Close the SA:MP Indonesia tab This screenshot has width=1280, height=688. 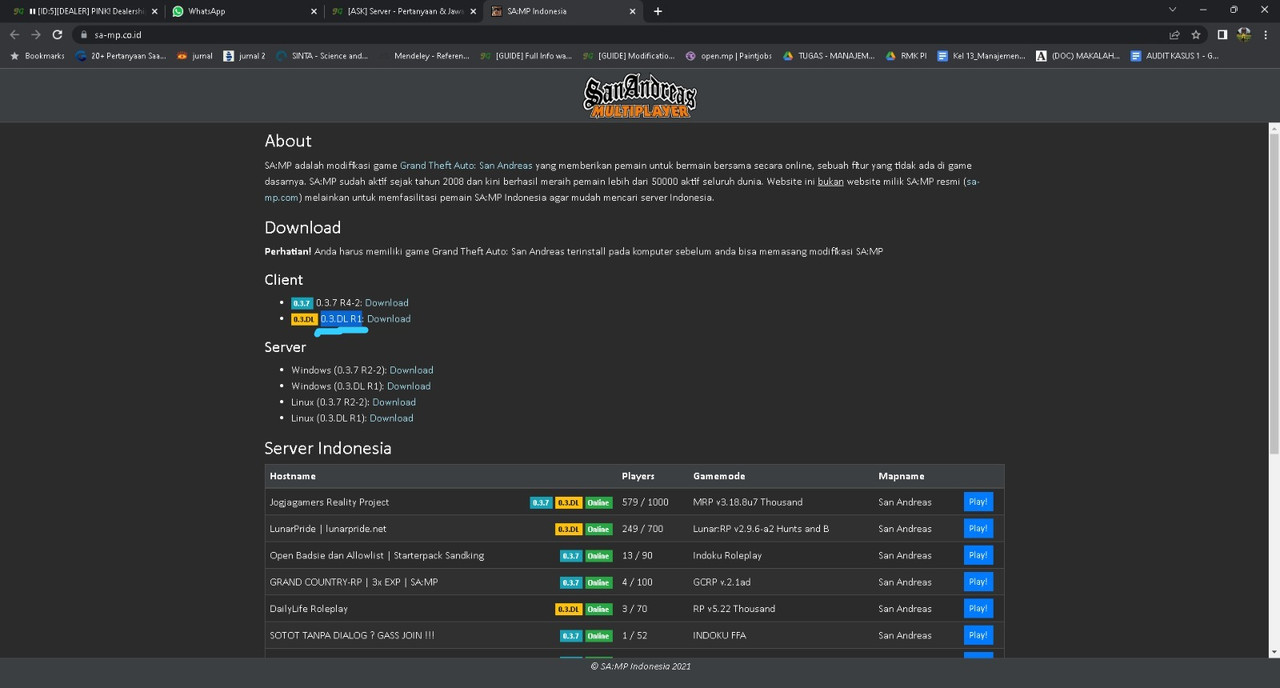coord(632,11)
